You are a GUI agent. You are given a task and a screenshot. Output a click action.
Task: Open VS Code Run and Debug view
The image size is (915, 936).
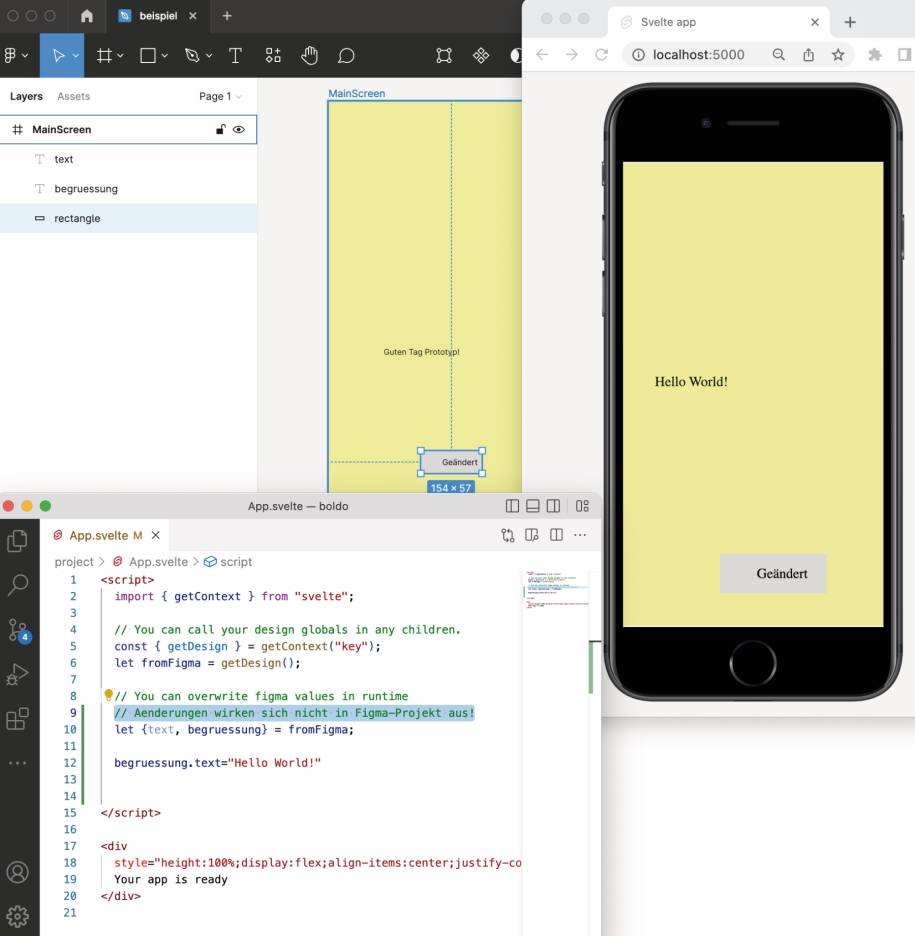(17, 675)
